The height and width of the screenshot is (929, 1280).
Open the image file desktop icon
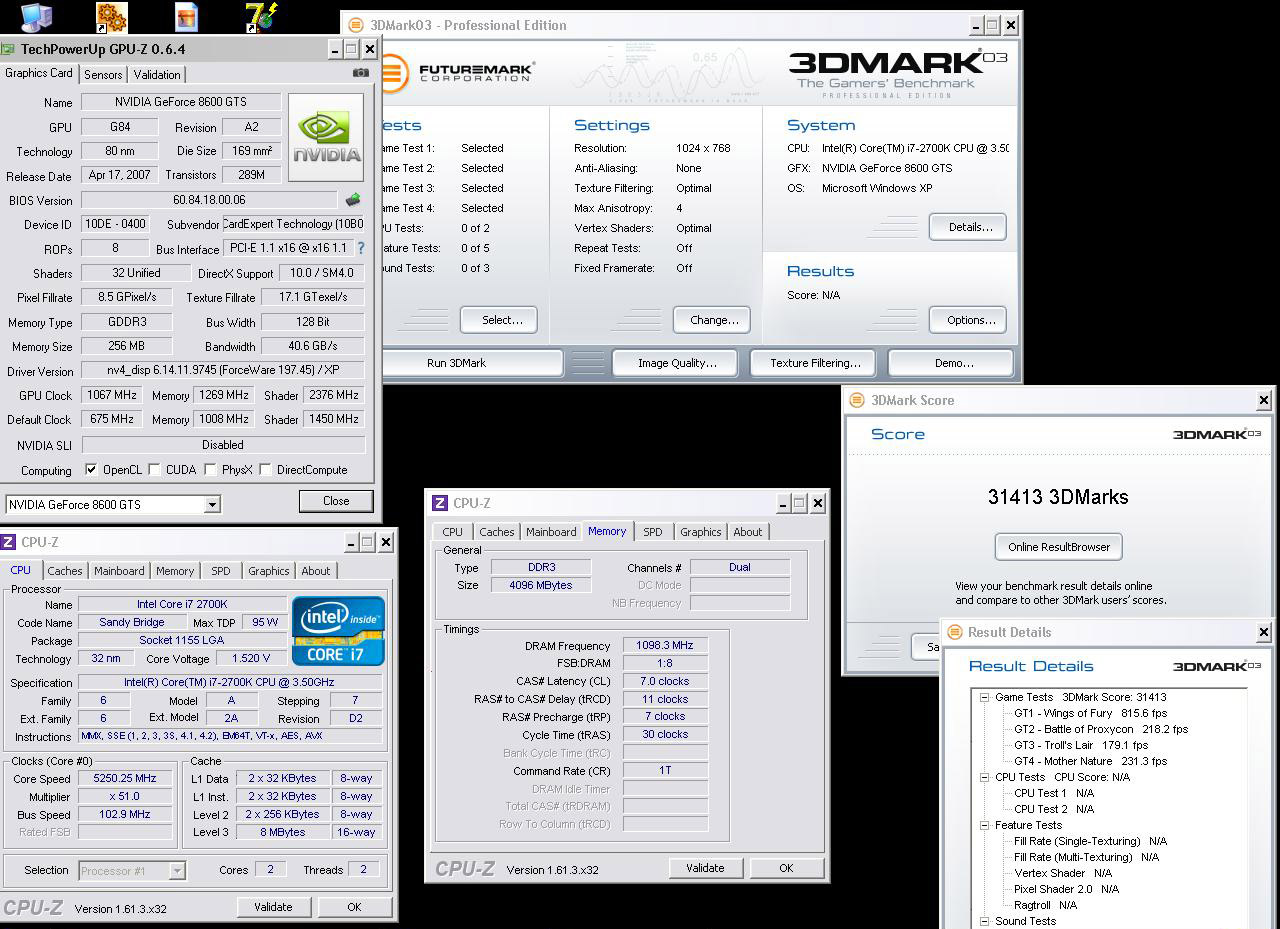[186, 16]
